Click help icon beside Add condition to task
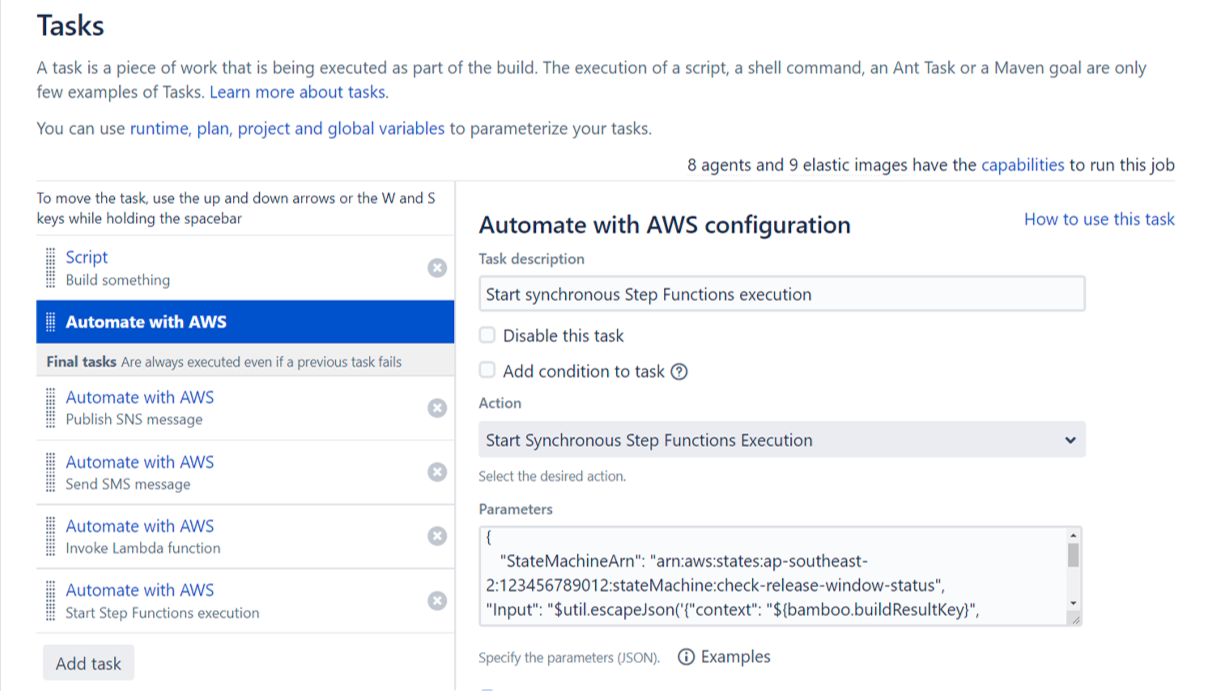This screenshot has width=1214, height=691. click(680, 372)
